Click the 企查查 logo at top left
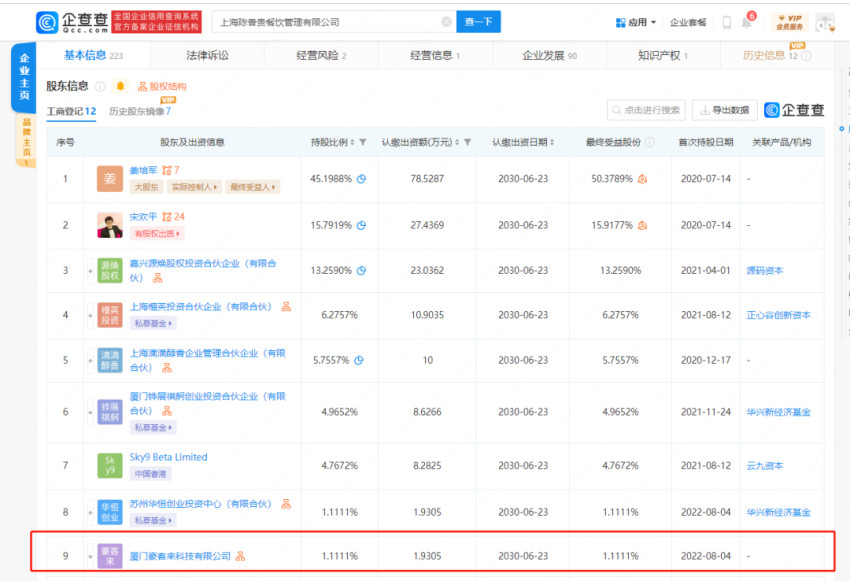The width and height of the screenshot is (850, 581). pyautogui.click(x=70, y=22)
